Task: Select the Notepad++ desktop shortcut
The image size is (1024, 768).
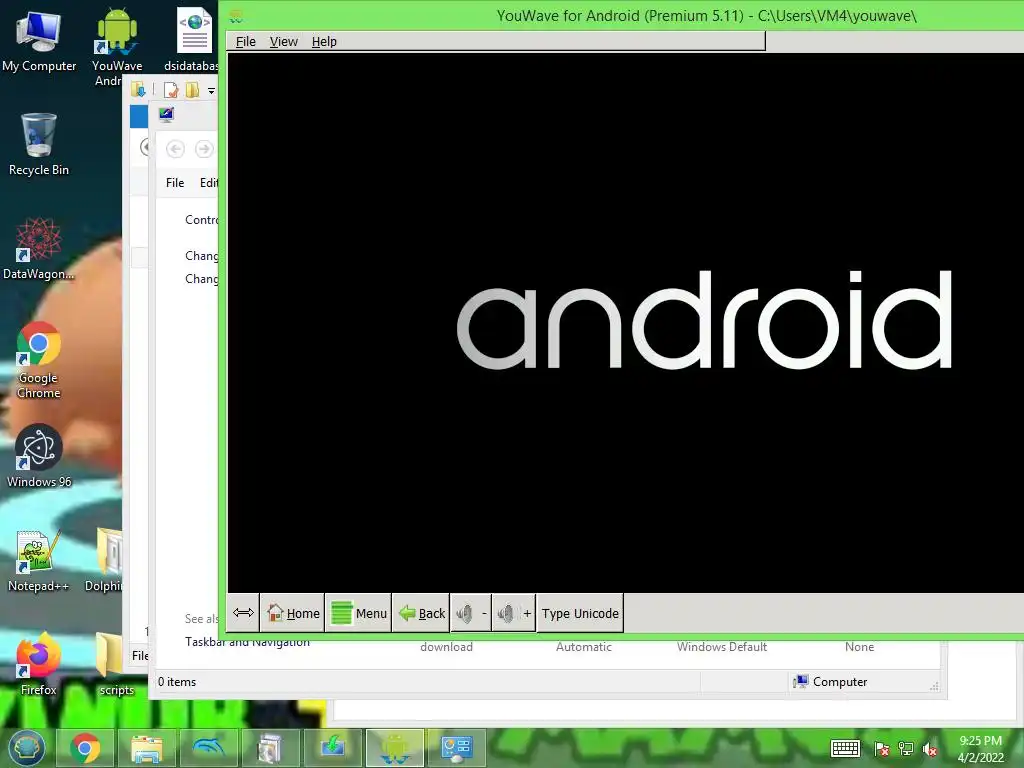Action: pyautogui.click(x=39, y=561)
